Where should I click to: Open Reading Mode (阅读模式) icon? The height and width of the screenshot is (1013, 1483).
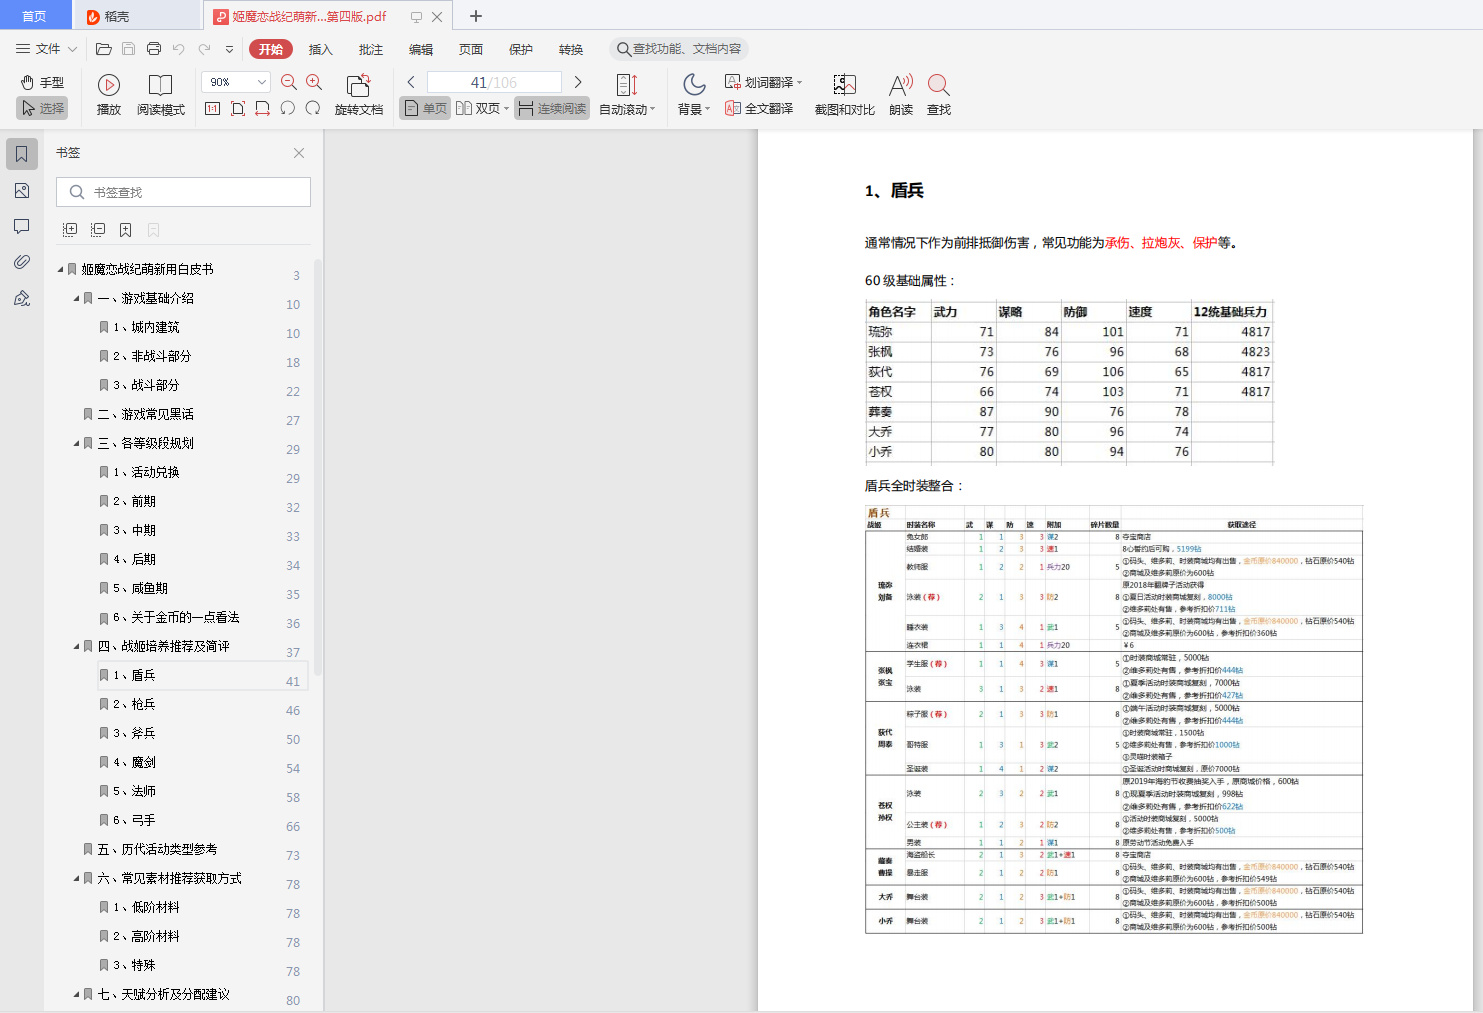(160, 86)
